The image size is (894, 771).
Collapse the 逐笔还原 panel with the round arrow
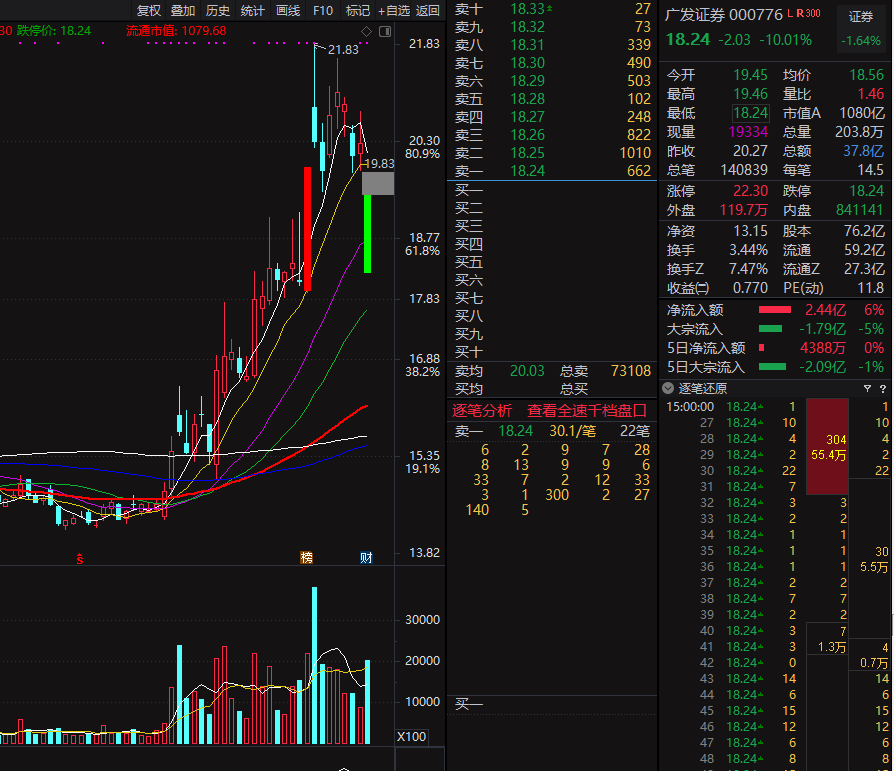668,388
